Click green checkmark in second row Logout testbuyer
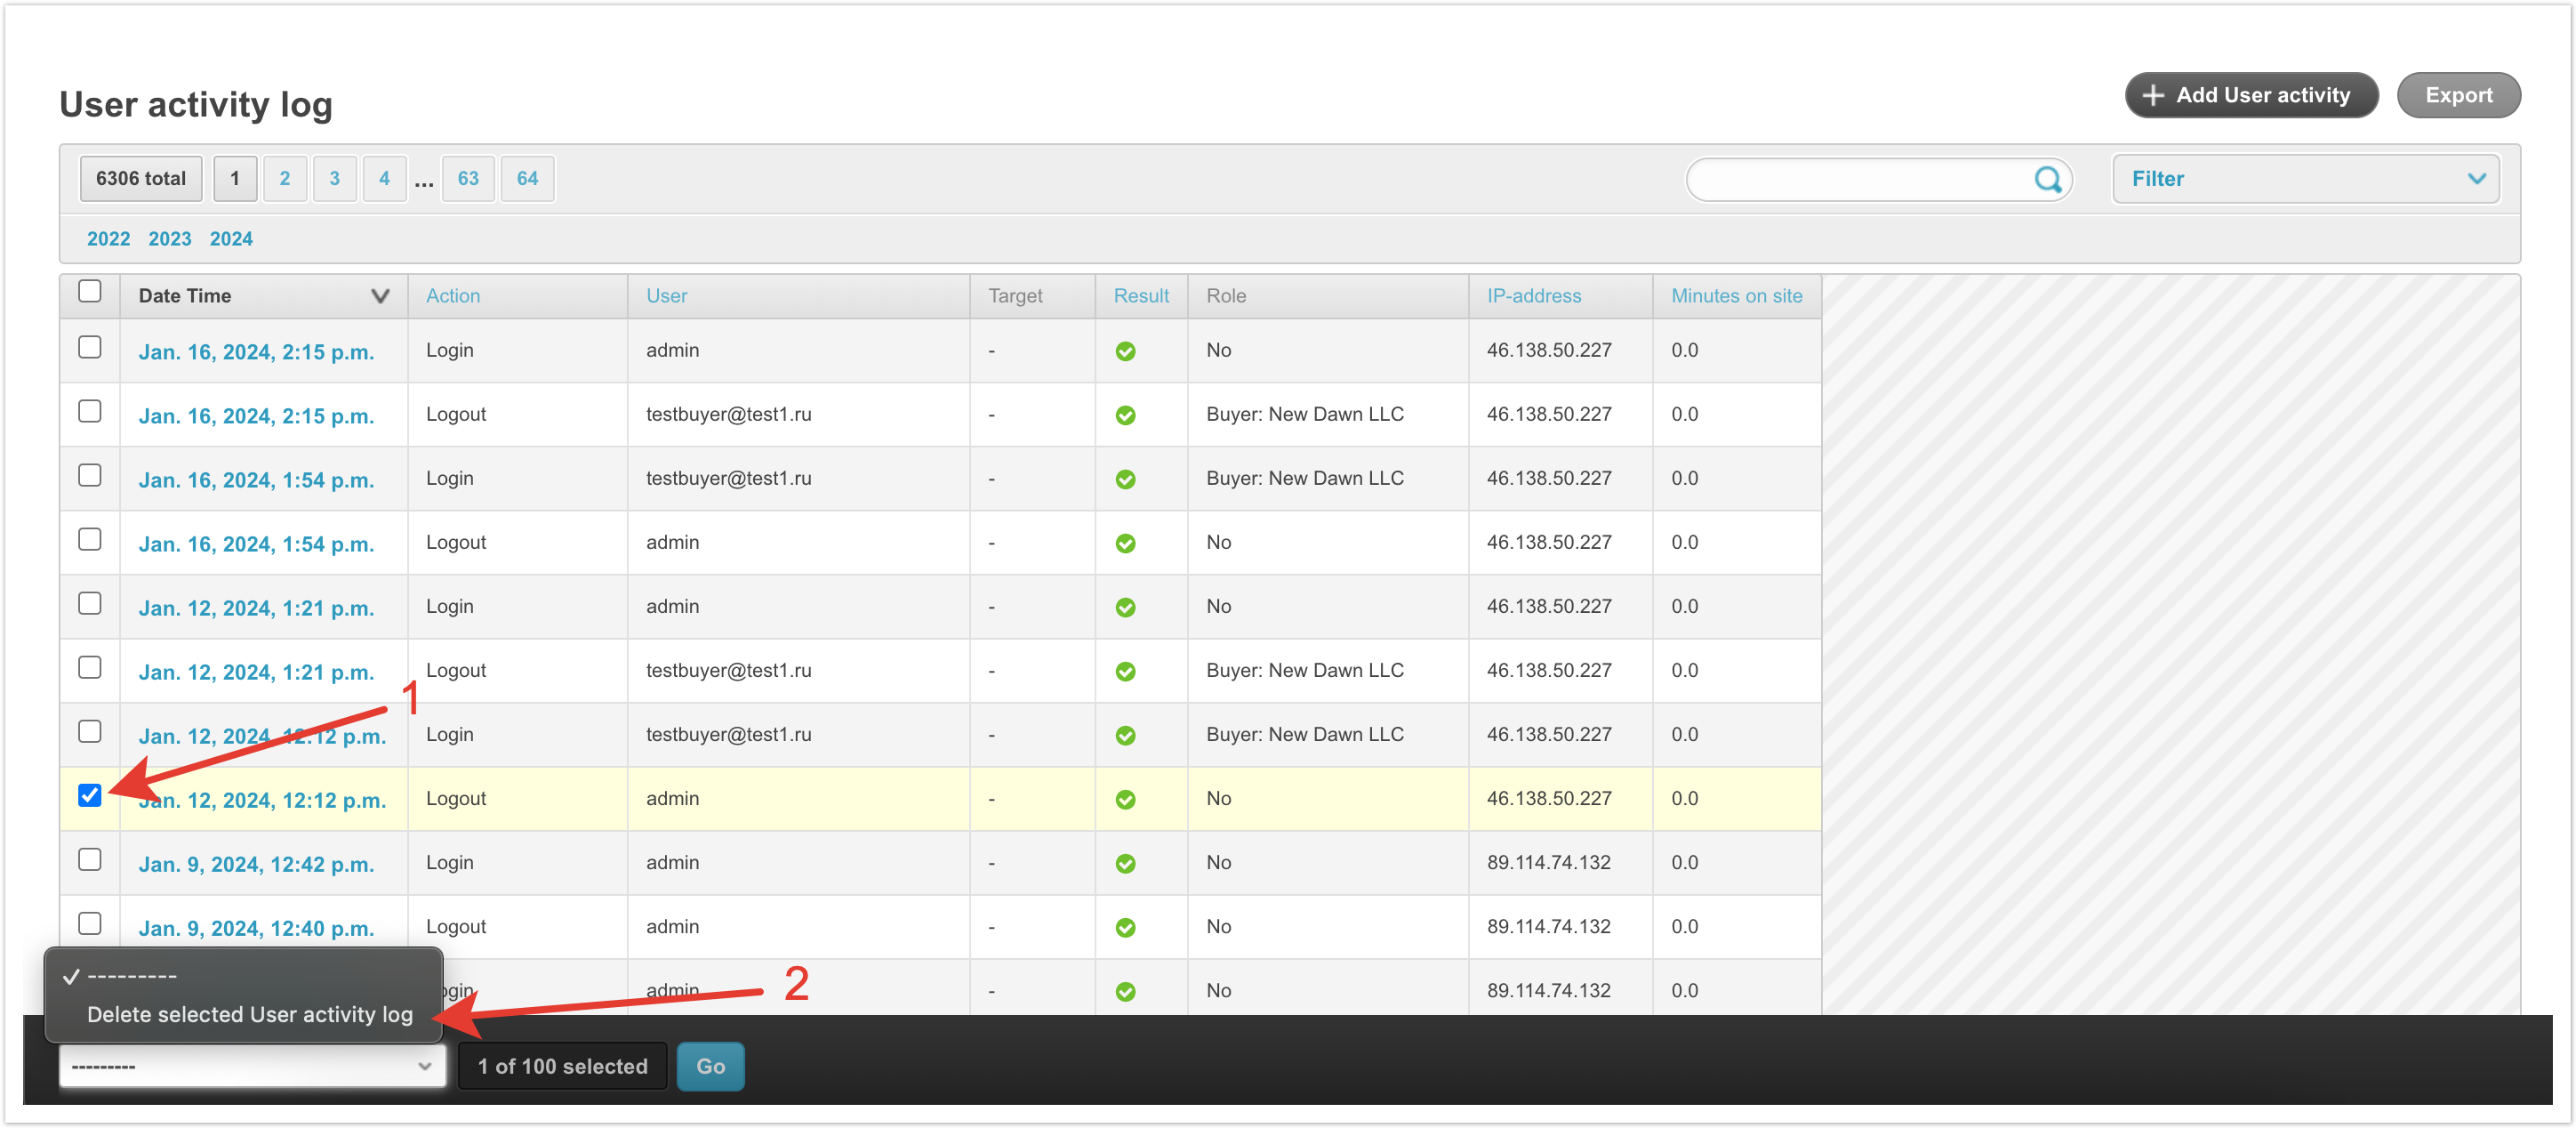 tap(1125, 415)
